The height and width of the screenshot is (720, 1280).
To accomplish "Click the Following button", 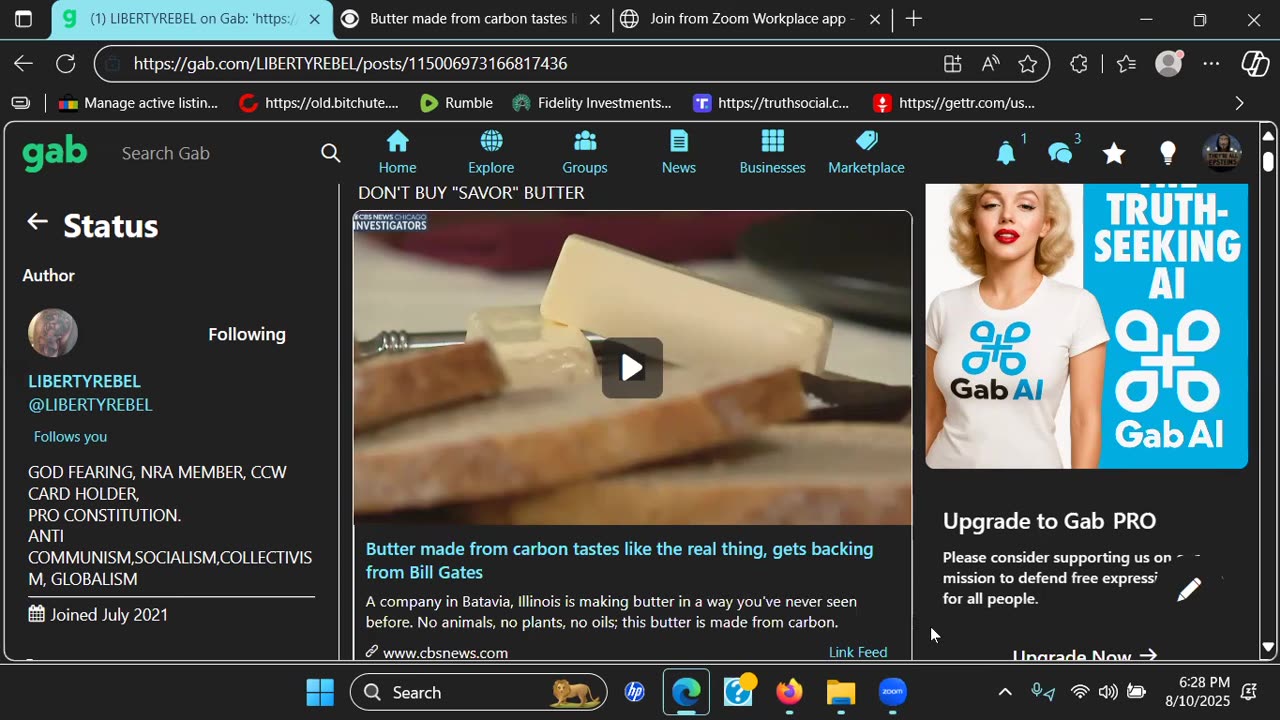I will pos(247,334).
